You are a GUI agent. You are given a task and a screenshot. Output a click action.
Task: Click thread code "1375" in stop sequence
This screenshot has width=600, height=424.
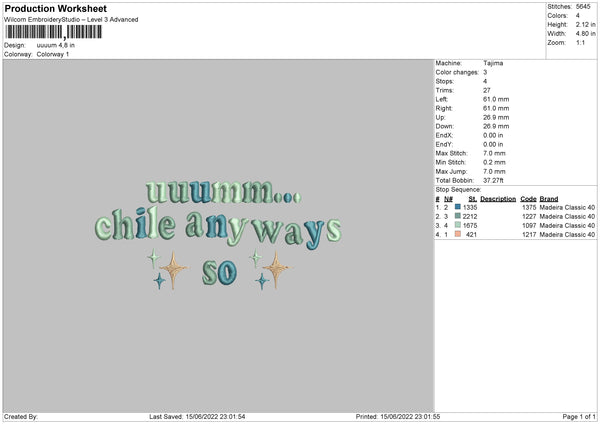point(529,207)
